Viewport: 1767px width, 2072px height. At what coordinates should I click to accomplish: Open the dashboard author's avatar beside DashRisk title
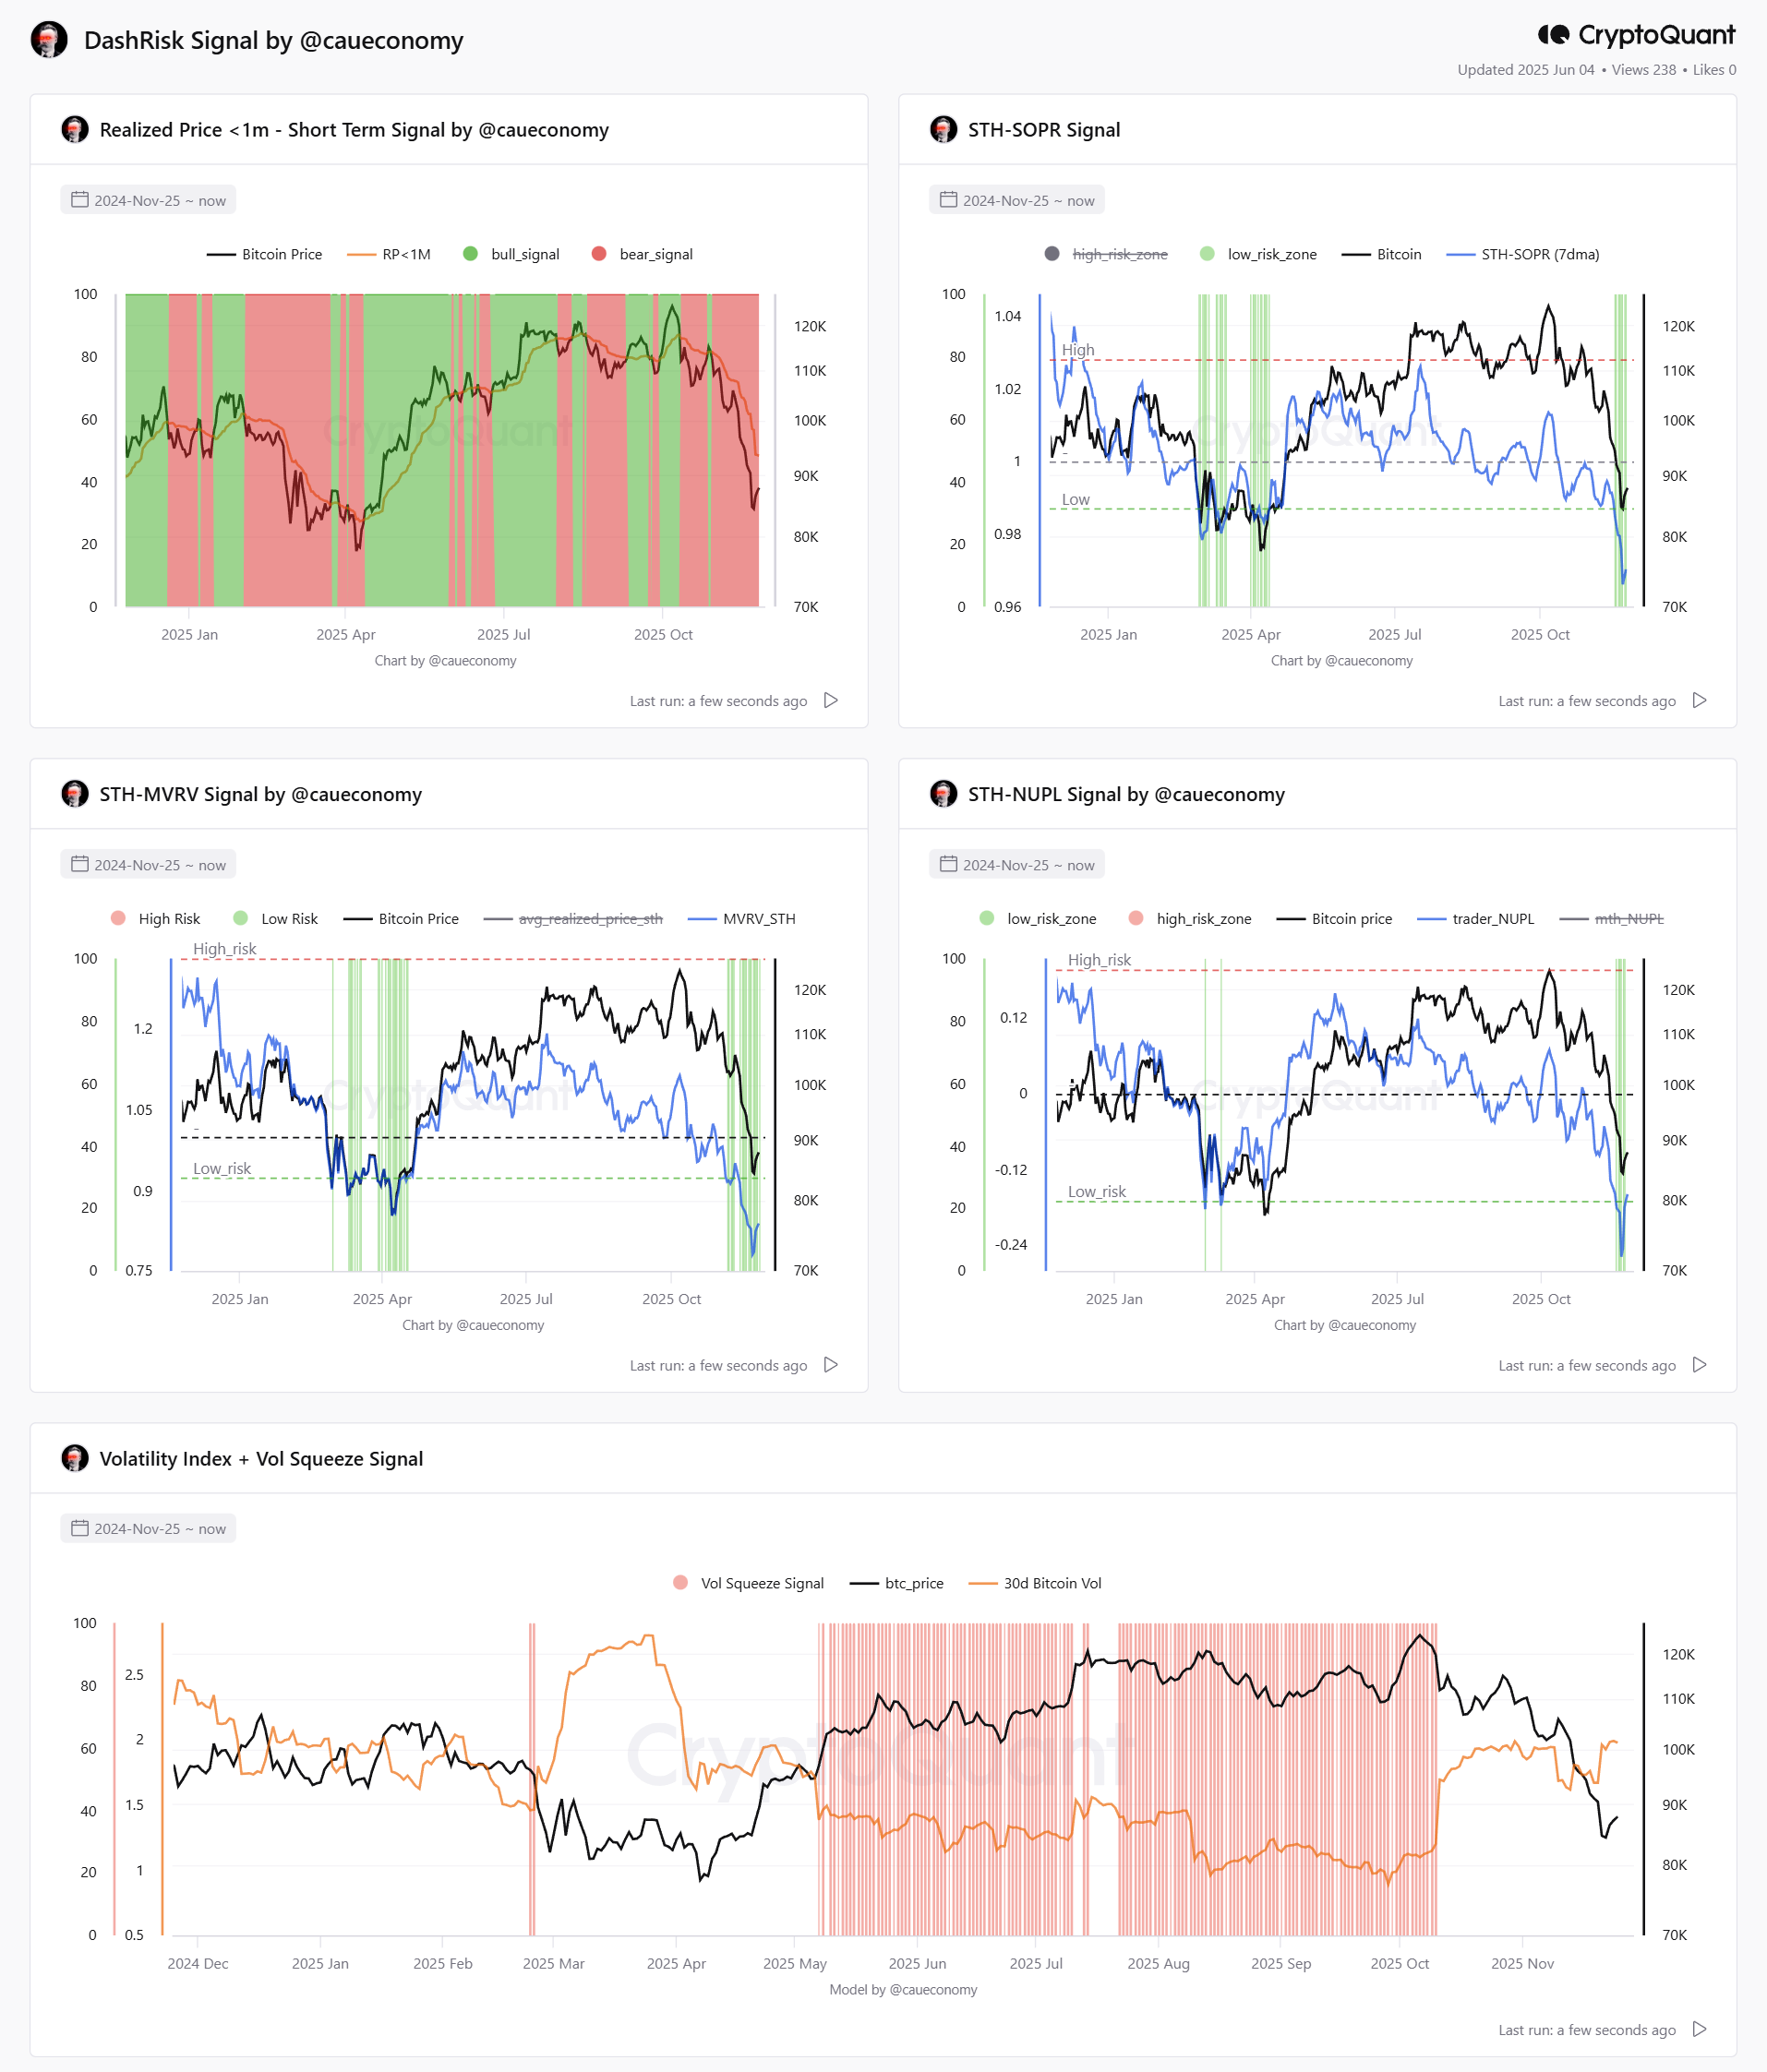pos(49,40)
